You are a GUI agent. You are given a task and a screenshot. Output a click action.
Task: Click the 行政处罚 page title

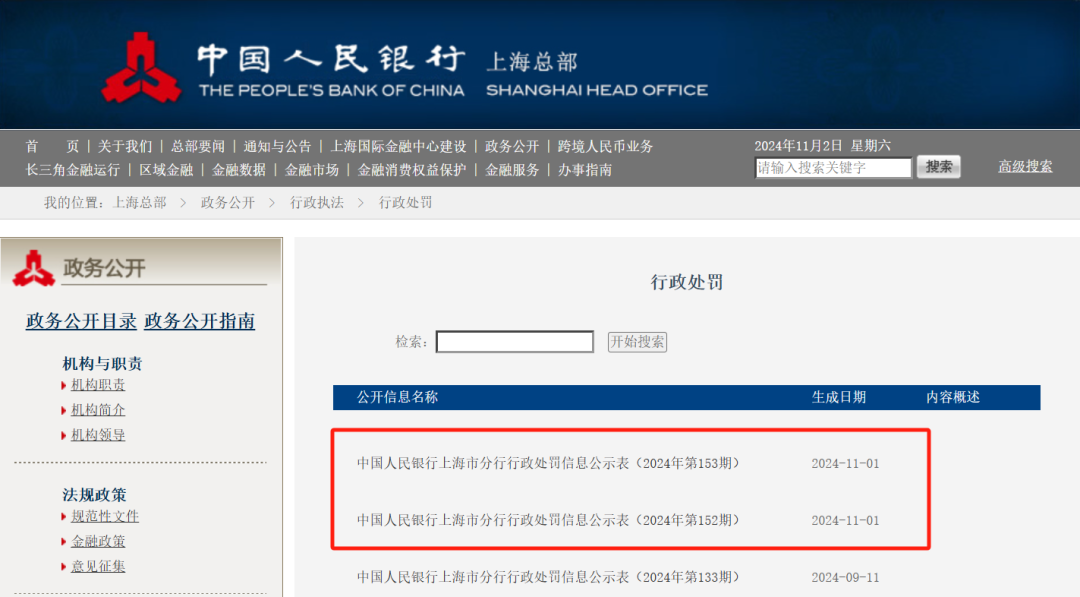pos(687,282)
